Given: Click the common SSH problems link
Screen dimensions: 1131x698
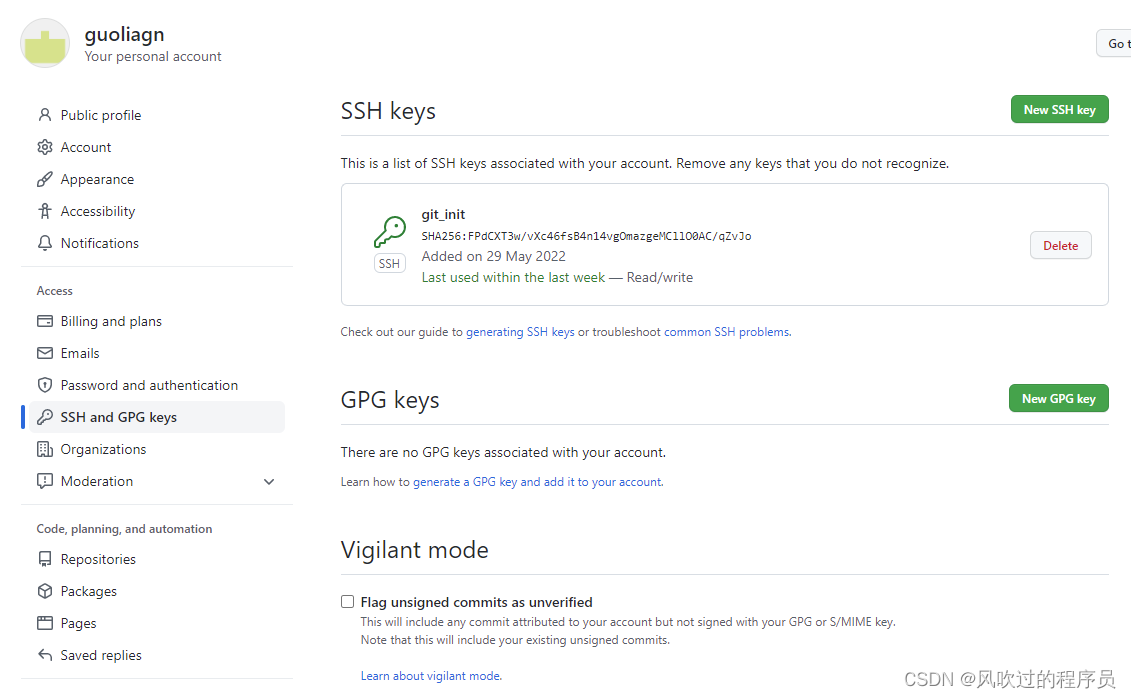Looking at the screenshot, I should coord(728,331).
